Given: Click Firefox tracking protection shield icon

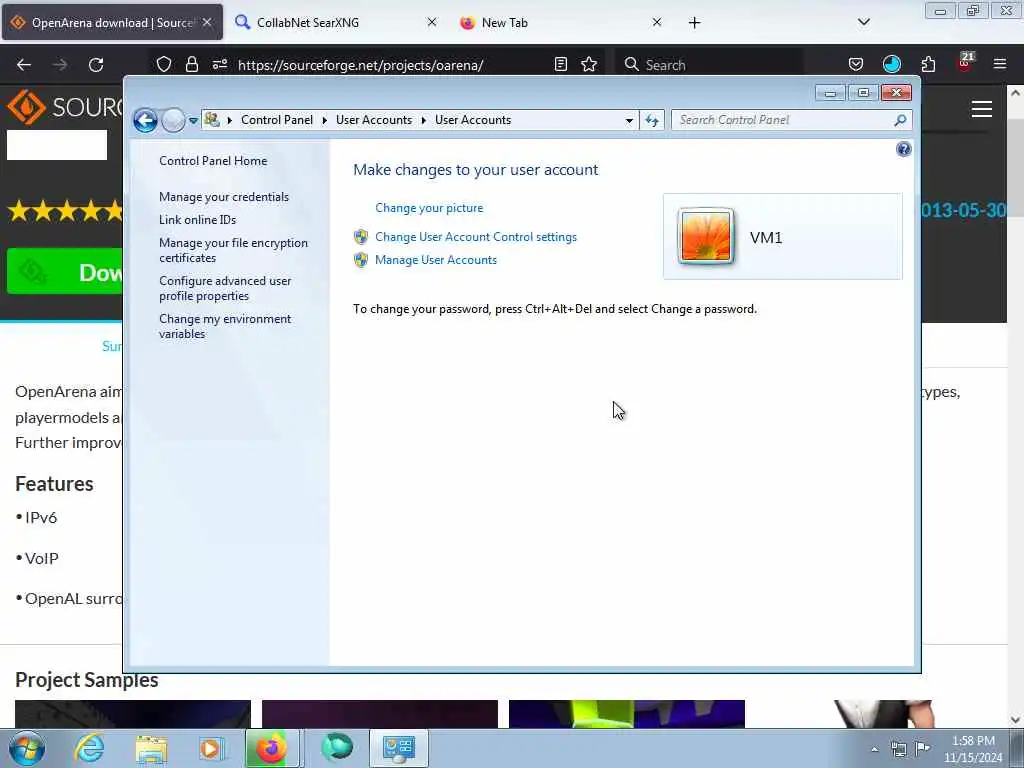Looking at the screenshot, I should (x=164, y=64).
